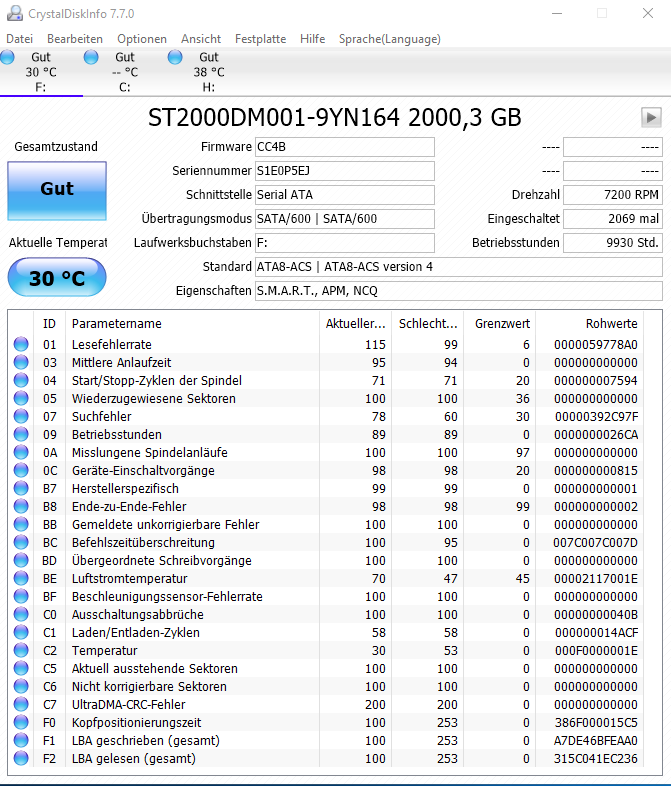Click status icon for Start/Stopp-Zyklen der Spindel
Screen dimensions: 671x786
click(x=21, y=380)
